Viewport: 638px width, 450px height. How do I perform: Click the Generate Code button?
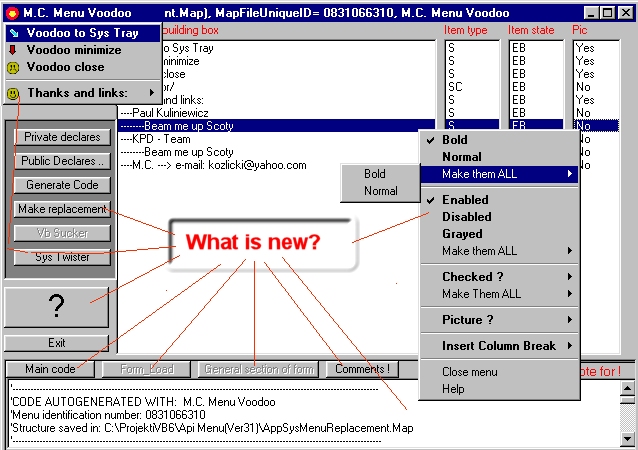point(61,185)
